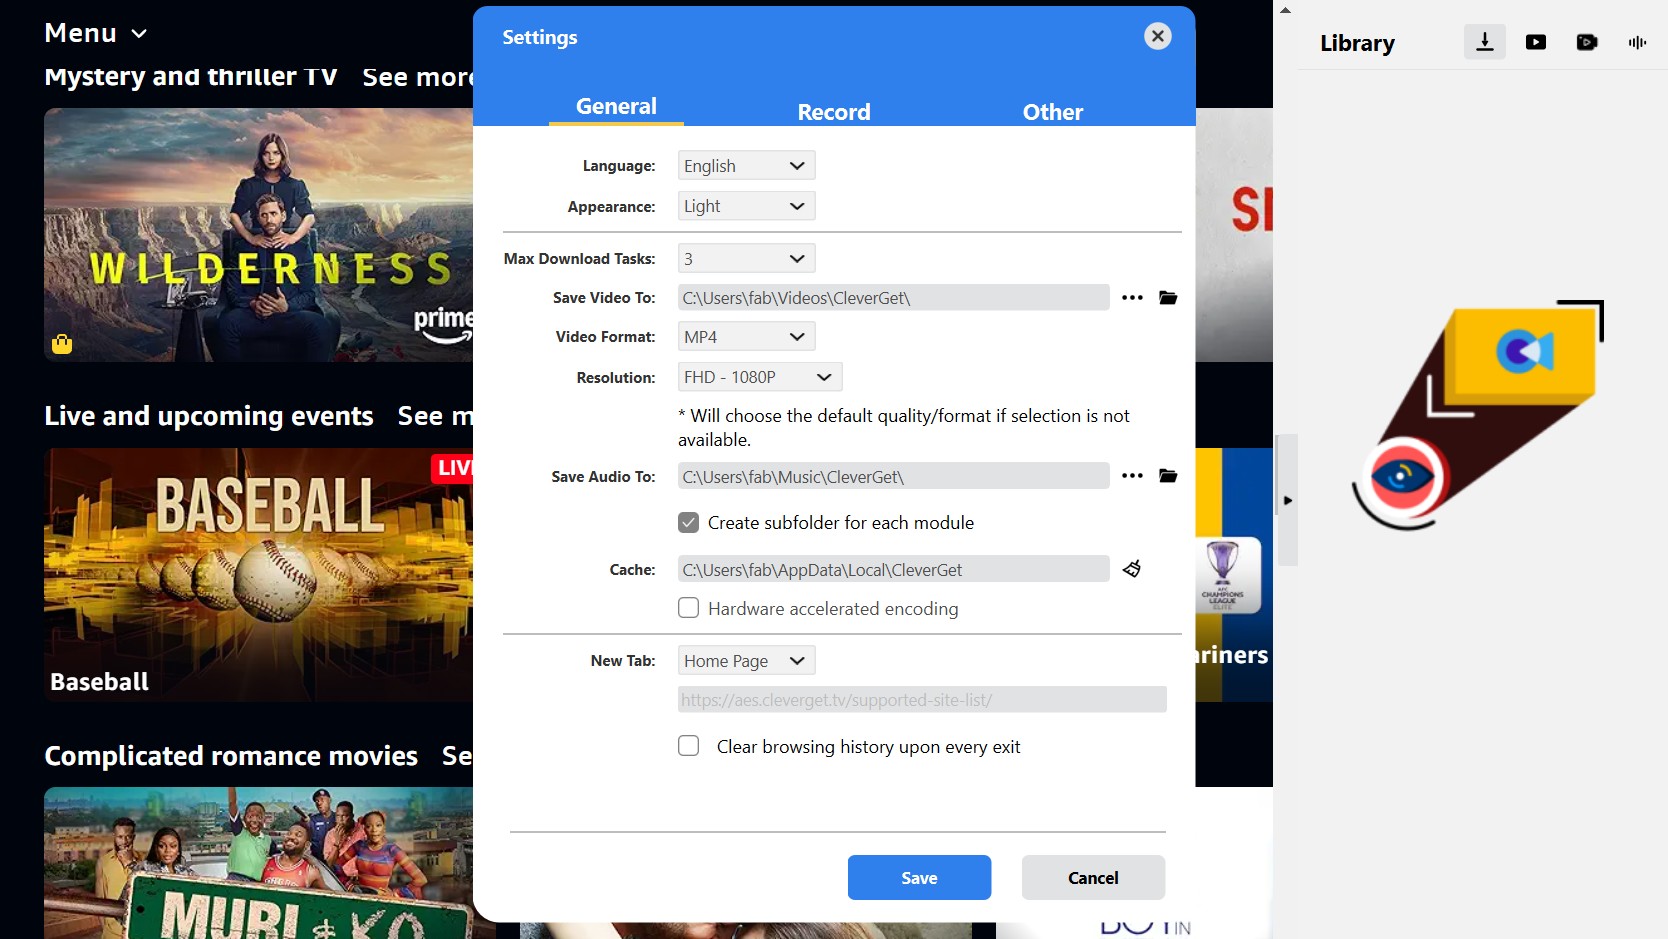The width and height of the screenshot is (1668, 939).
Task: Click the CleverGet logo illustration in Library
Action: point(1477,415)
